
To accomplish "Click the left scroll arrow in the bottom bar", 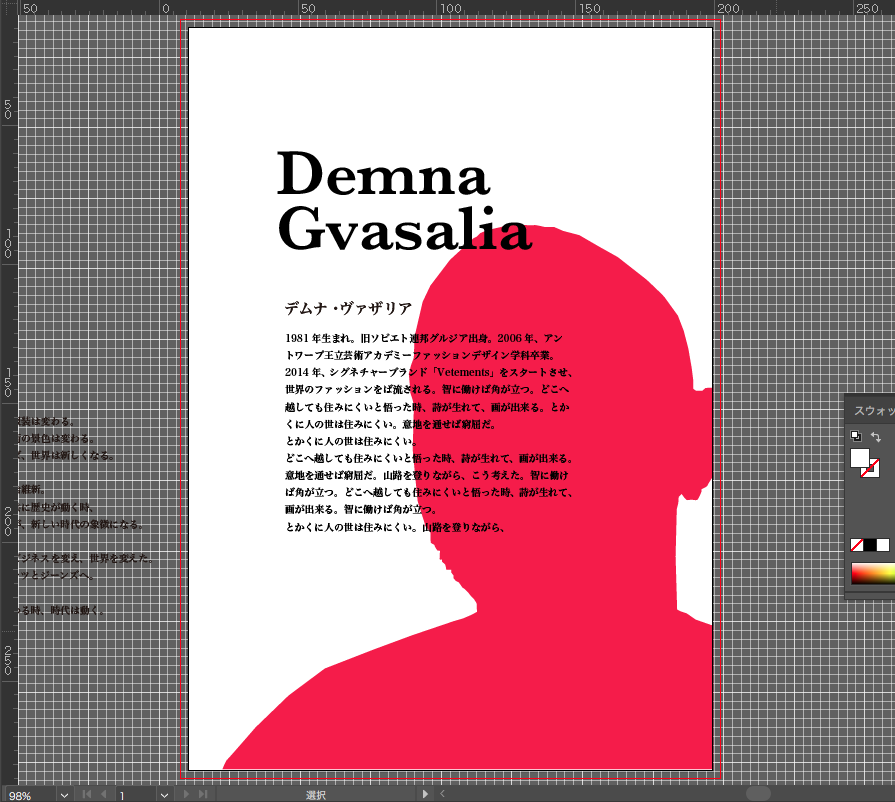I will (x=442, y=793).
